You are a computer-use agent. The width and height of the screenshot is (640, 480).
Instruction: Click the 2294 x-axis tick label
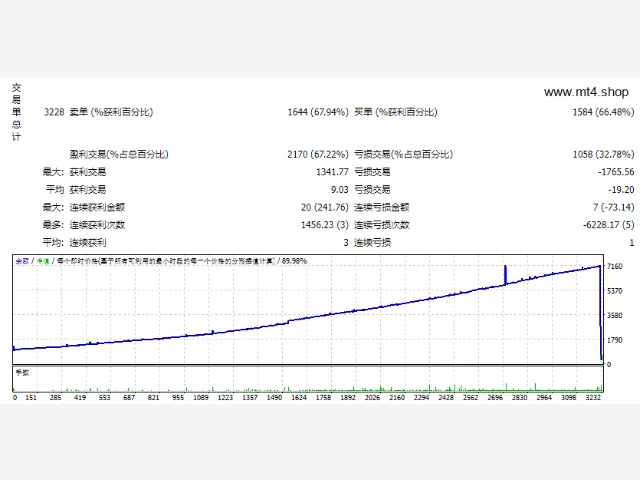[x=421, y=397]
